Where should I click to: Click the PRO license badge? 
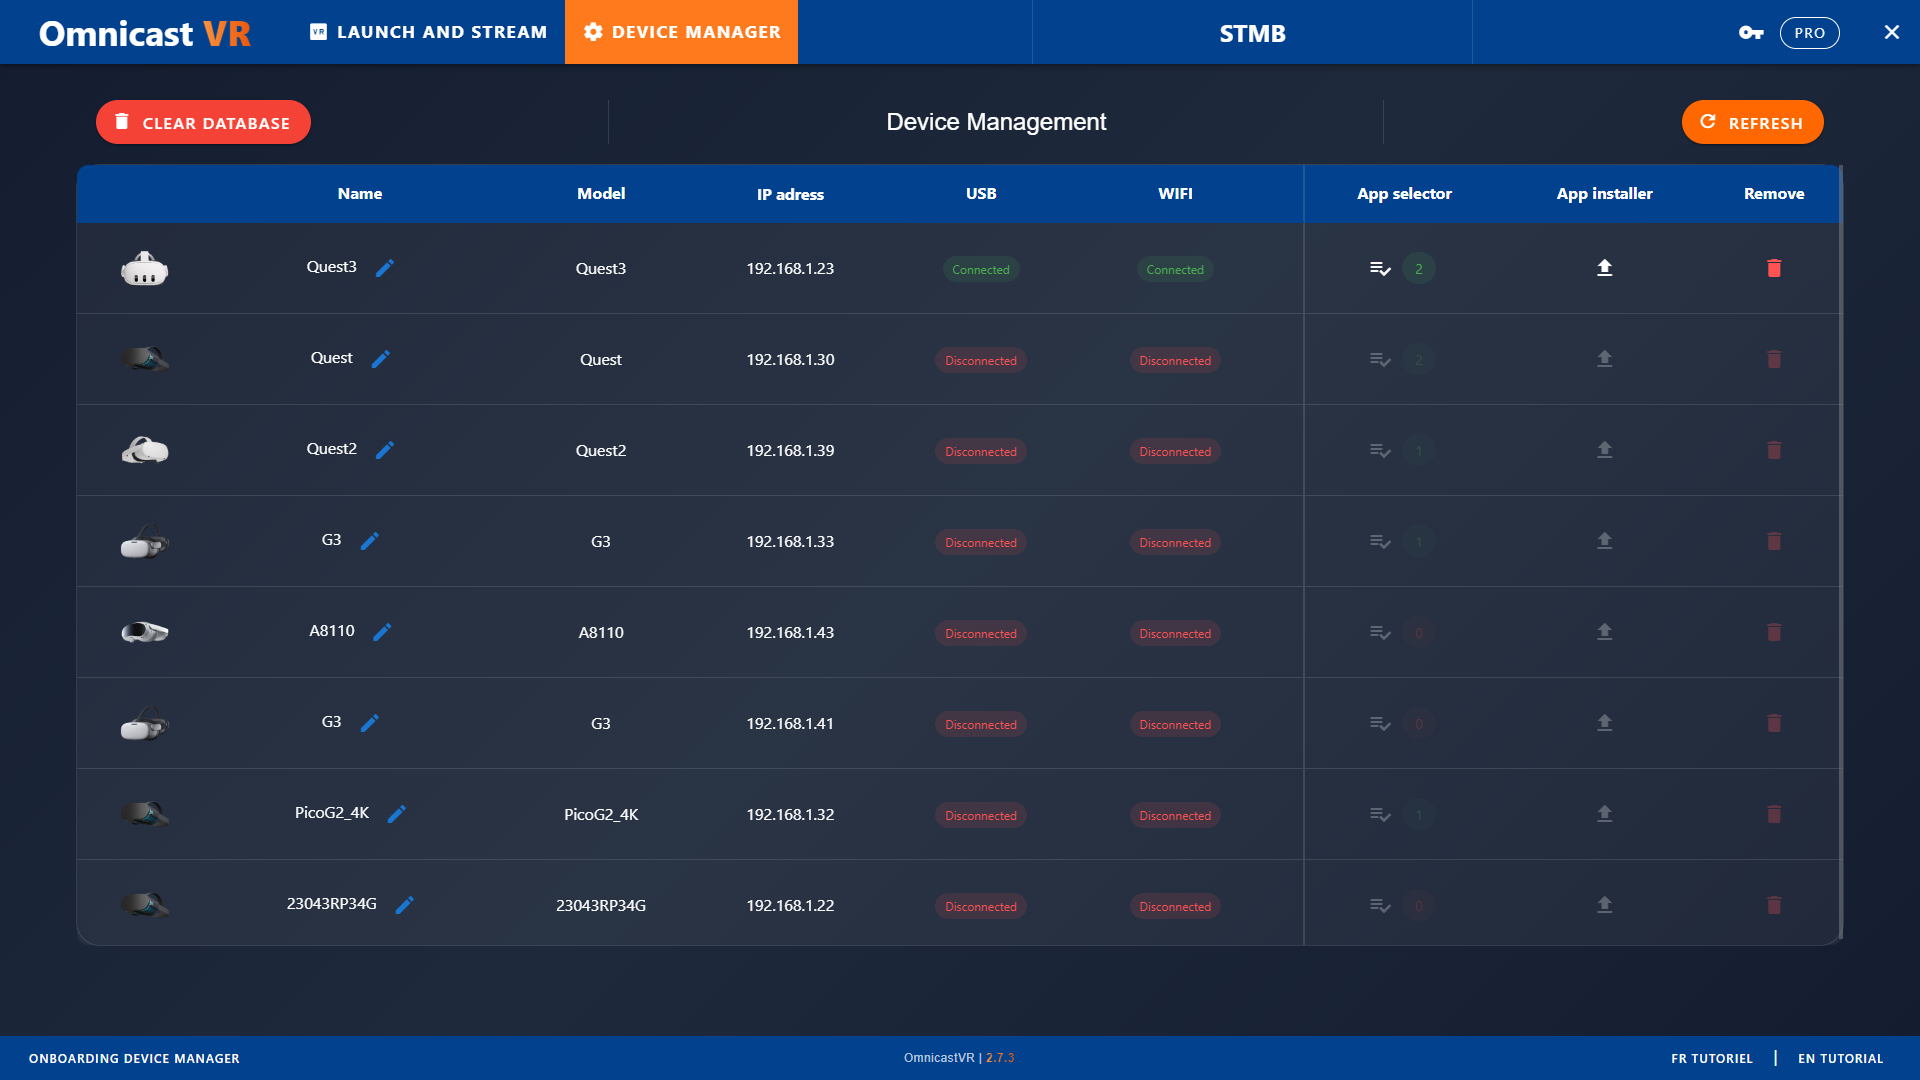tap(1809, 33)
